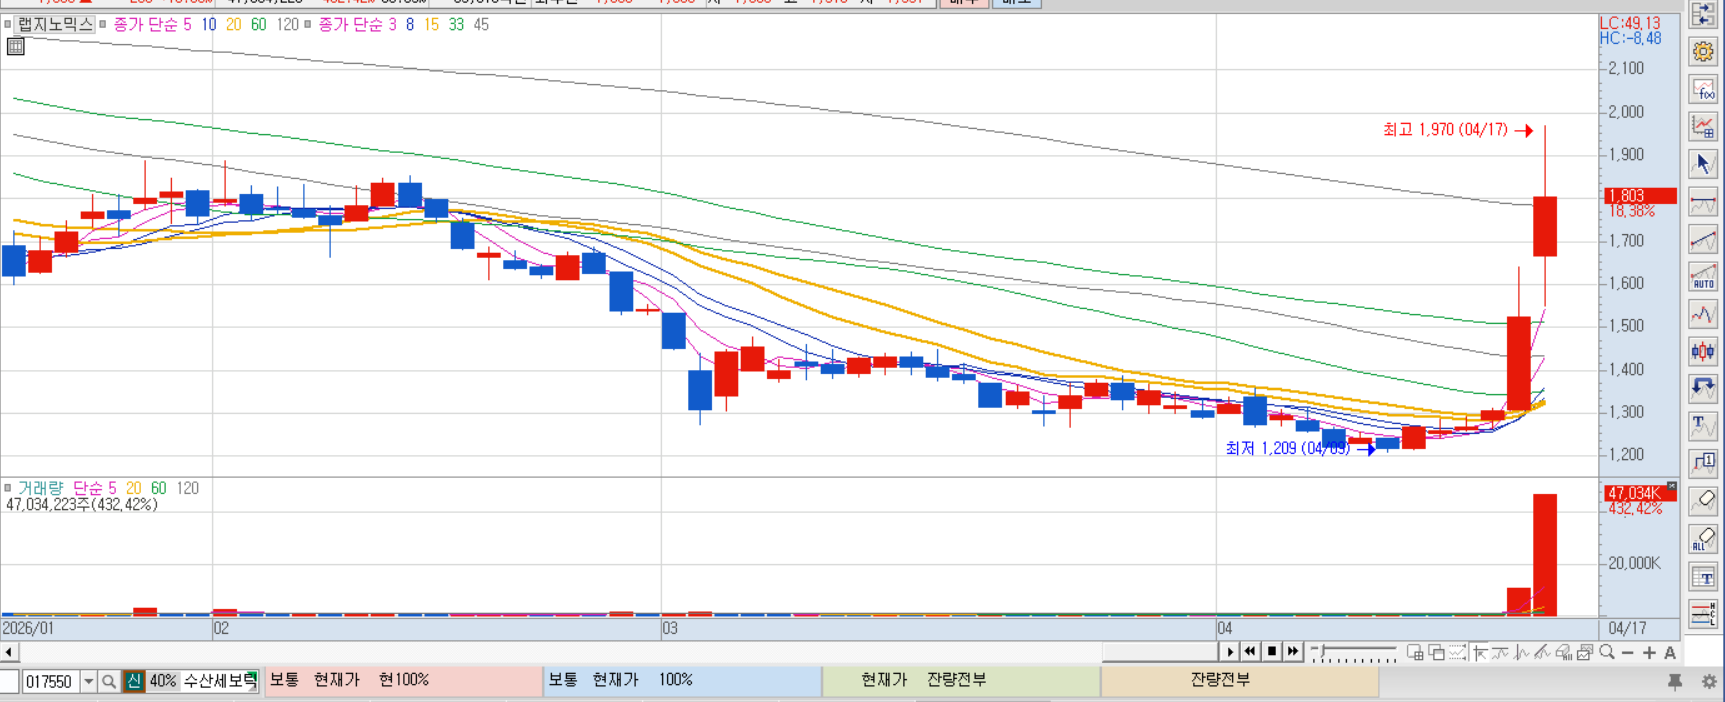Click the horizontal scrollbar thumb below chart
Image resolution: width=1725 pixels, height=702 pixels.
tap(1160, 652)
